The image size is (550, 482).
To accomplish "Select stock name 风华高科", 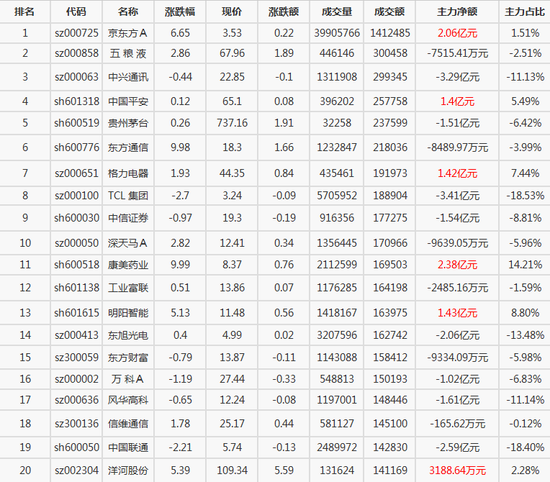I will click(128, 400).
